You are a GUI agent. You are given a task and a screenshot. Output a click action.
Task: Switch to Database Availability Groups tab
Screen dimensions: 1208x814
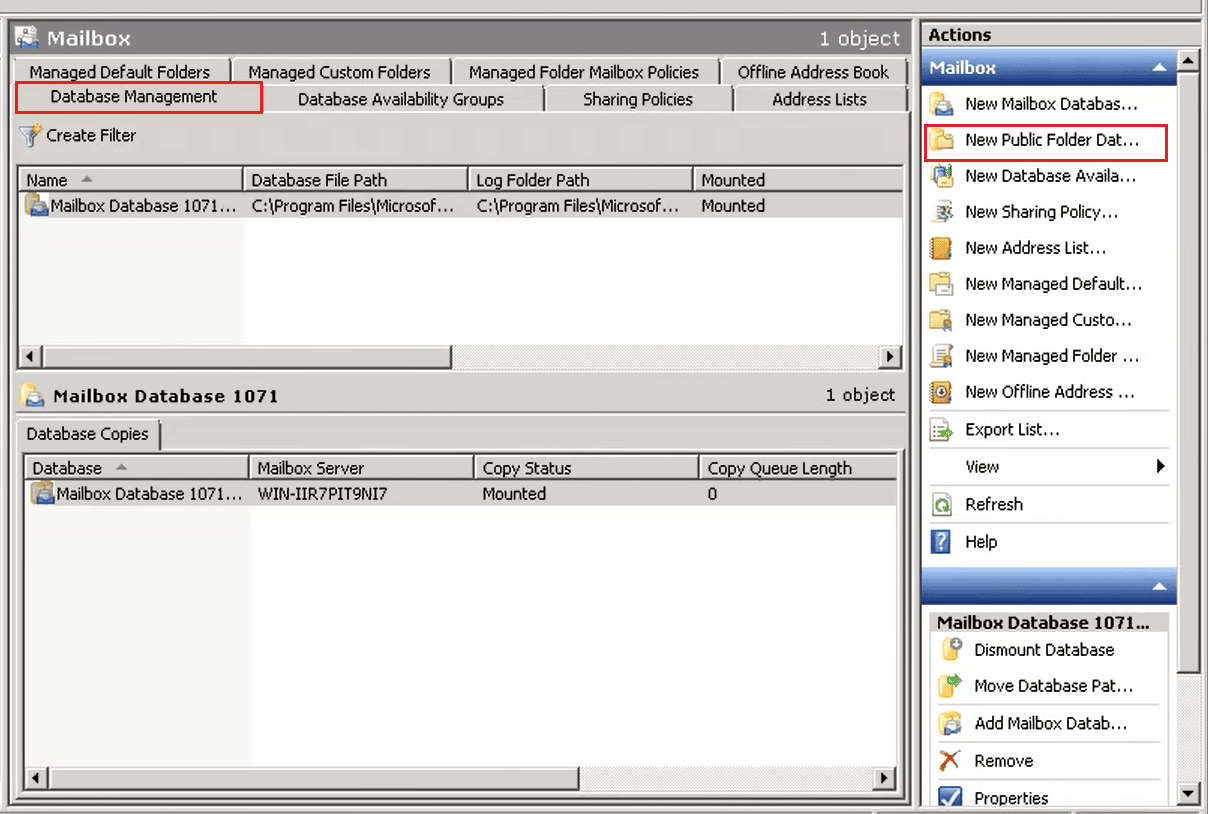pos(401,99)
